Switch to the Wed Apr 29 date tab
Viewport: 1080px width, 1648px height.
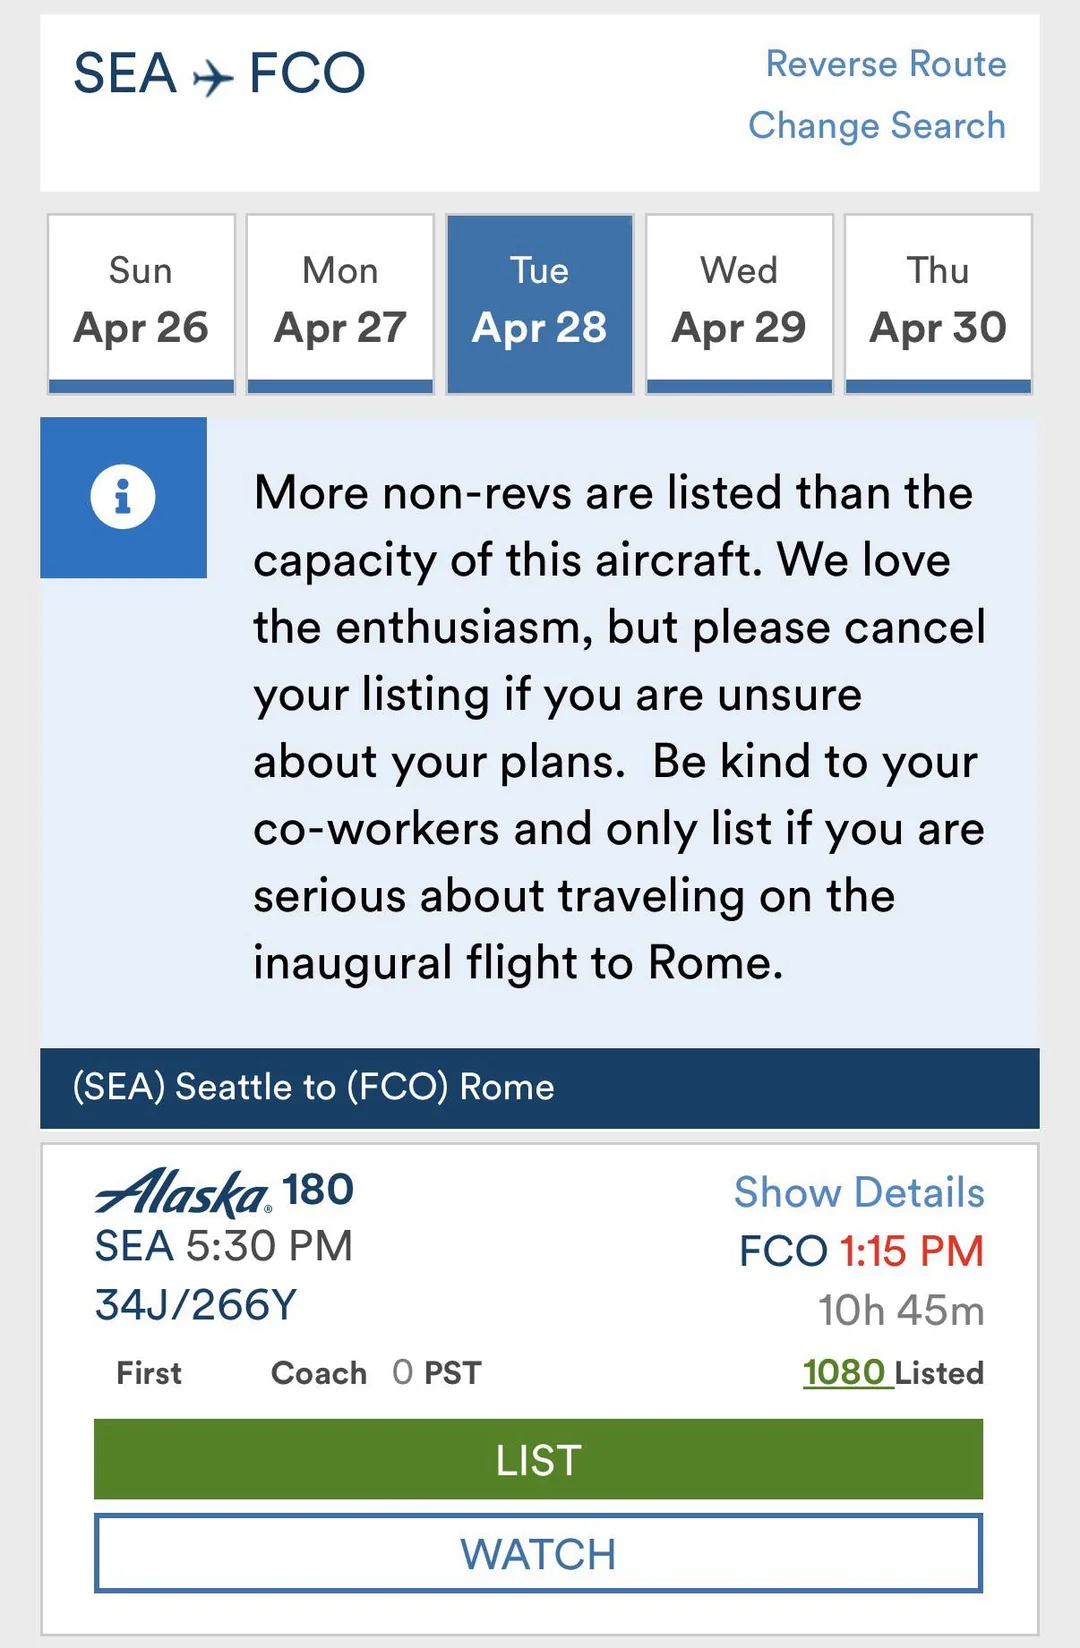[739, 303]
